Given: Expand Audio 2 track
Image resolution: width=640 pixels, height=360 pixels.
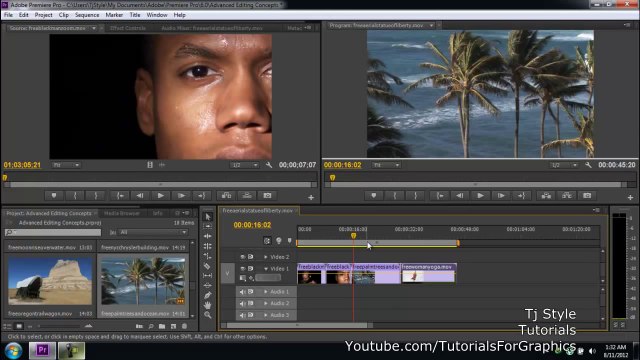Looking at the screenshot, I should 266,303.
